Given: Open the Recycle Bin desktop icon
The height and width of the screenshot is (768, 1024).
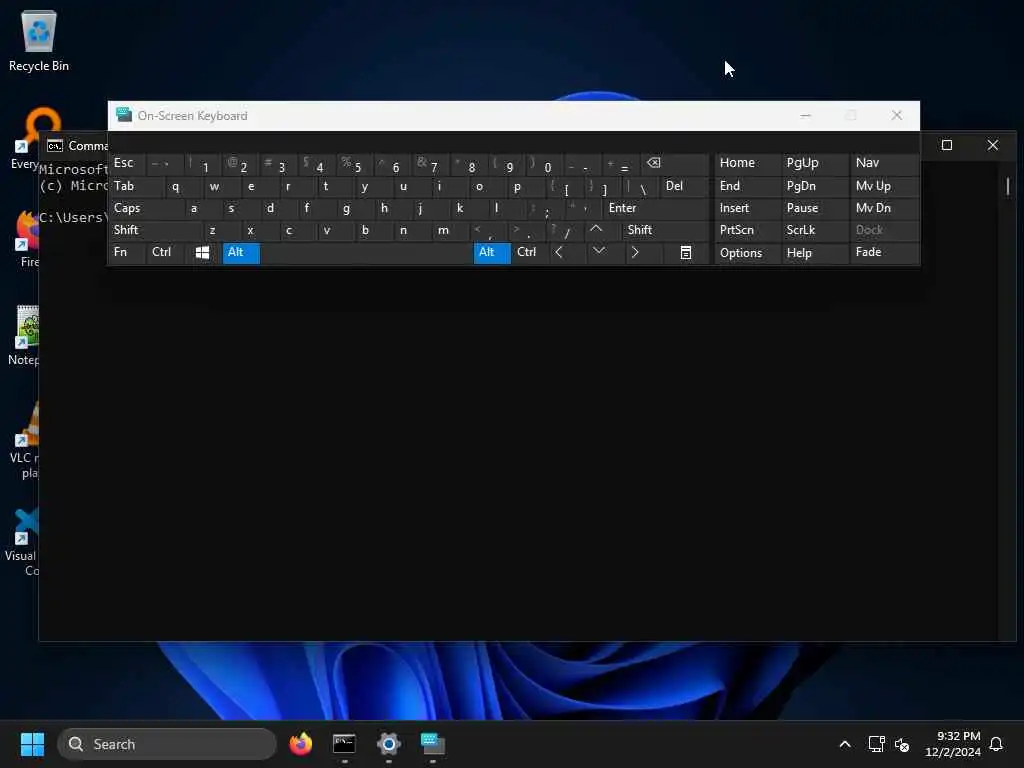Looking at the screenshot, I should tap(39, 40).
